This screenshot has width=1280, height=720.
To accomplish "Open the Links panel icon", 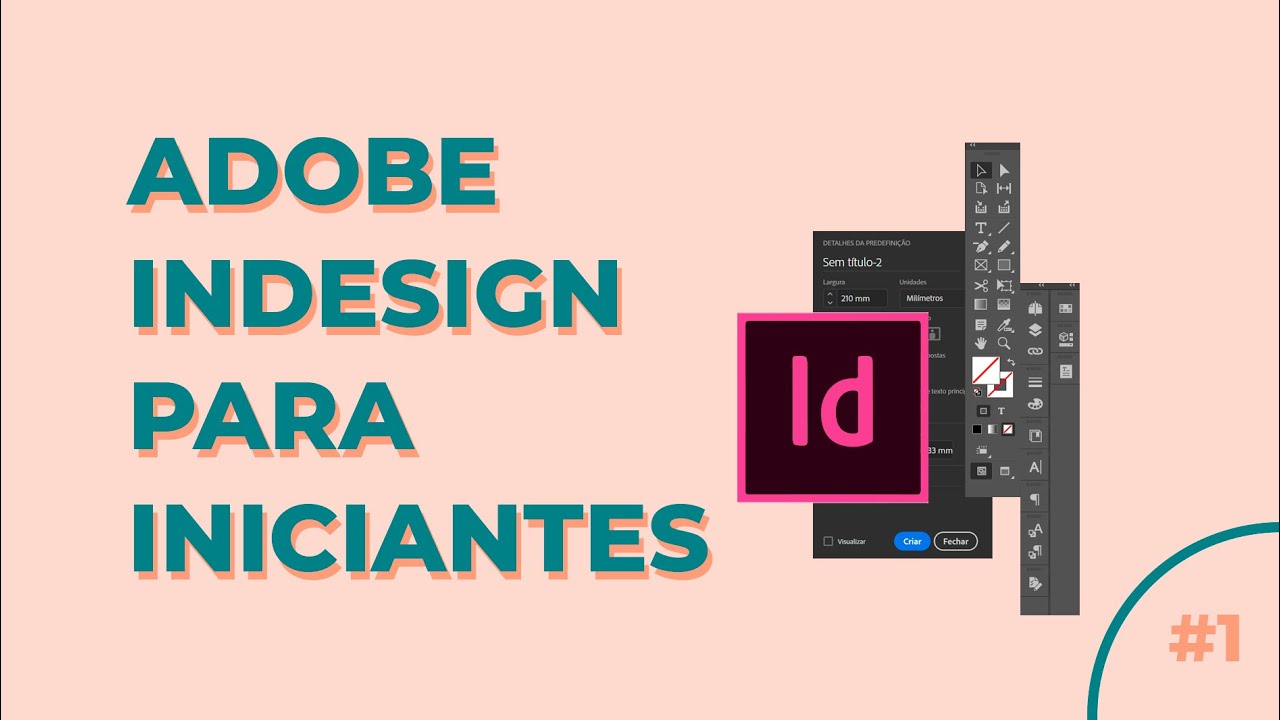I will (x=1035, y=351).
